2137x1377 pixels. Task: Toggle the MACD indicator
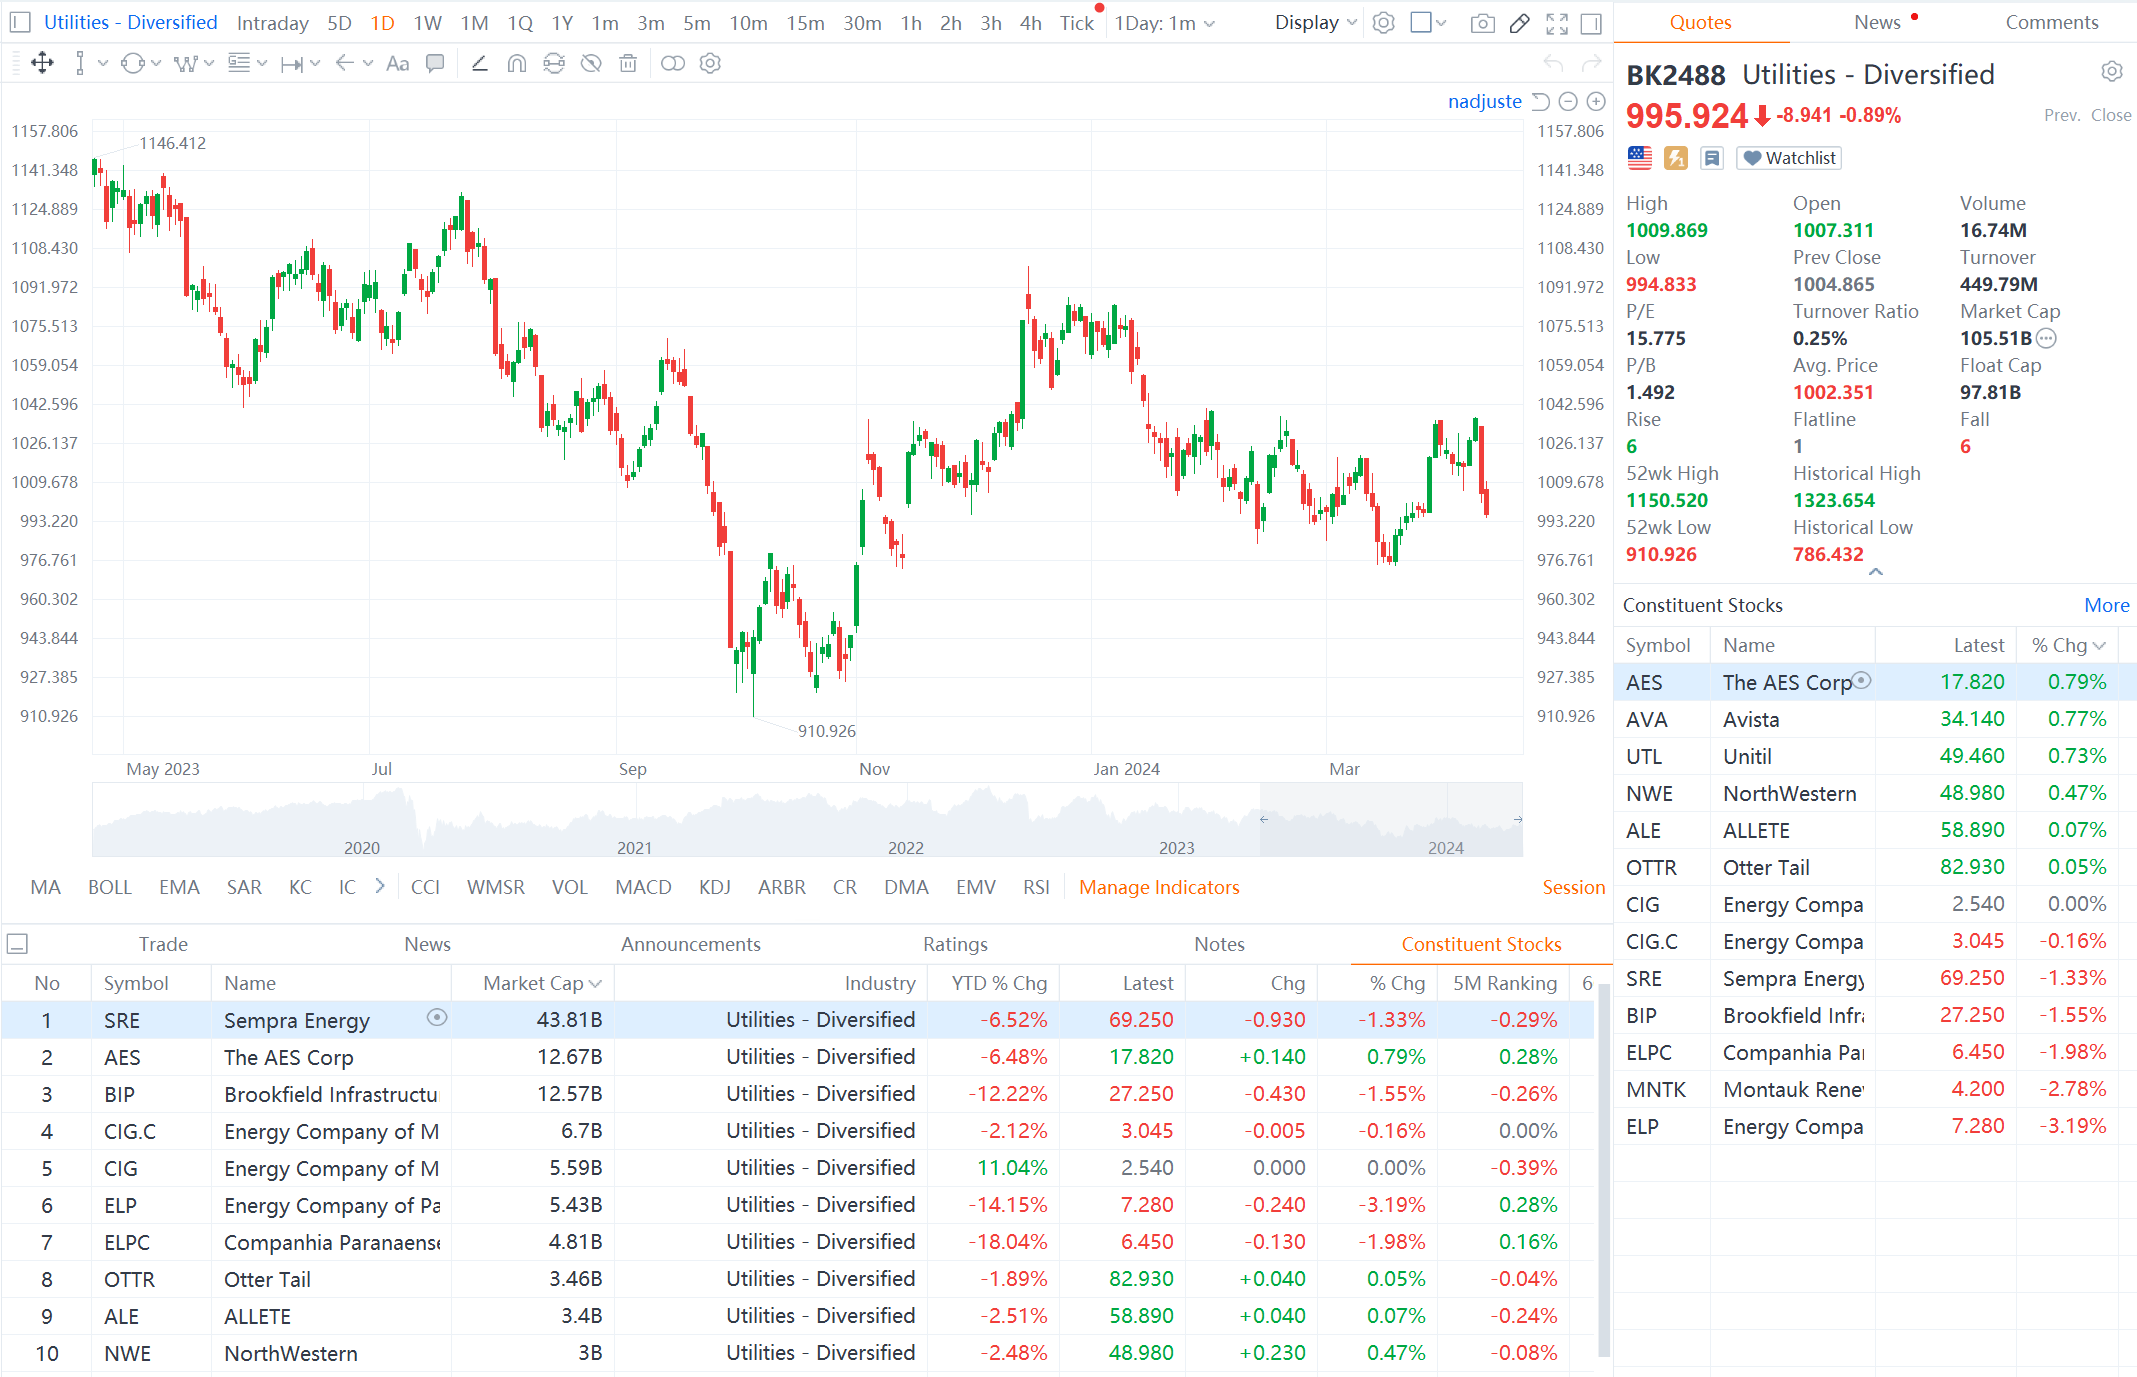(643, 887)
